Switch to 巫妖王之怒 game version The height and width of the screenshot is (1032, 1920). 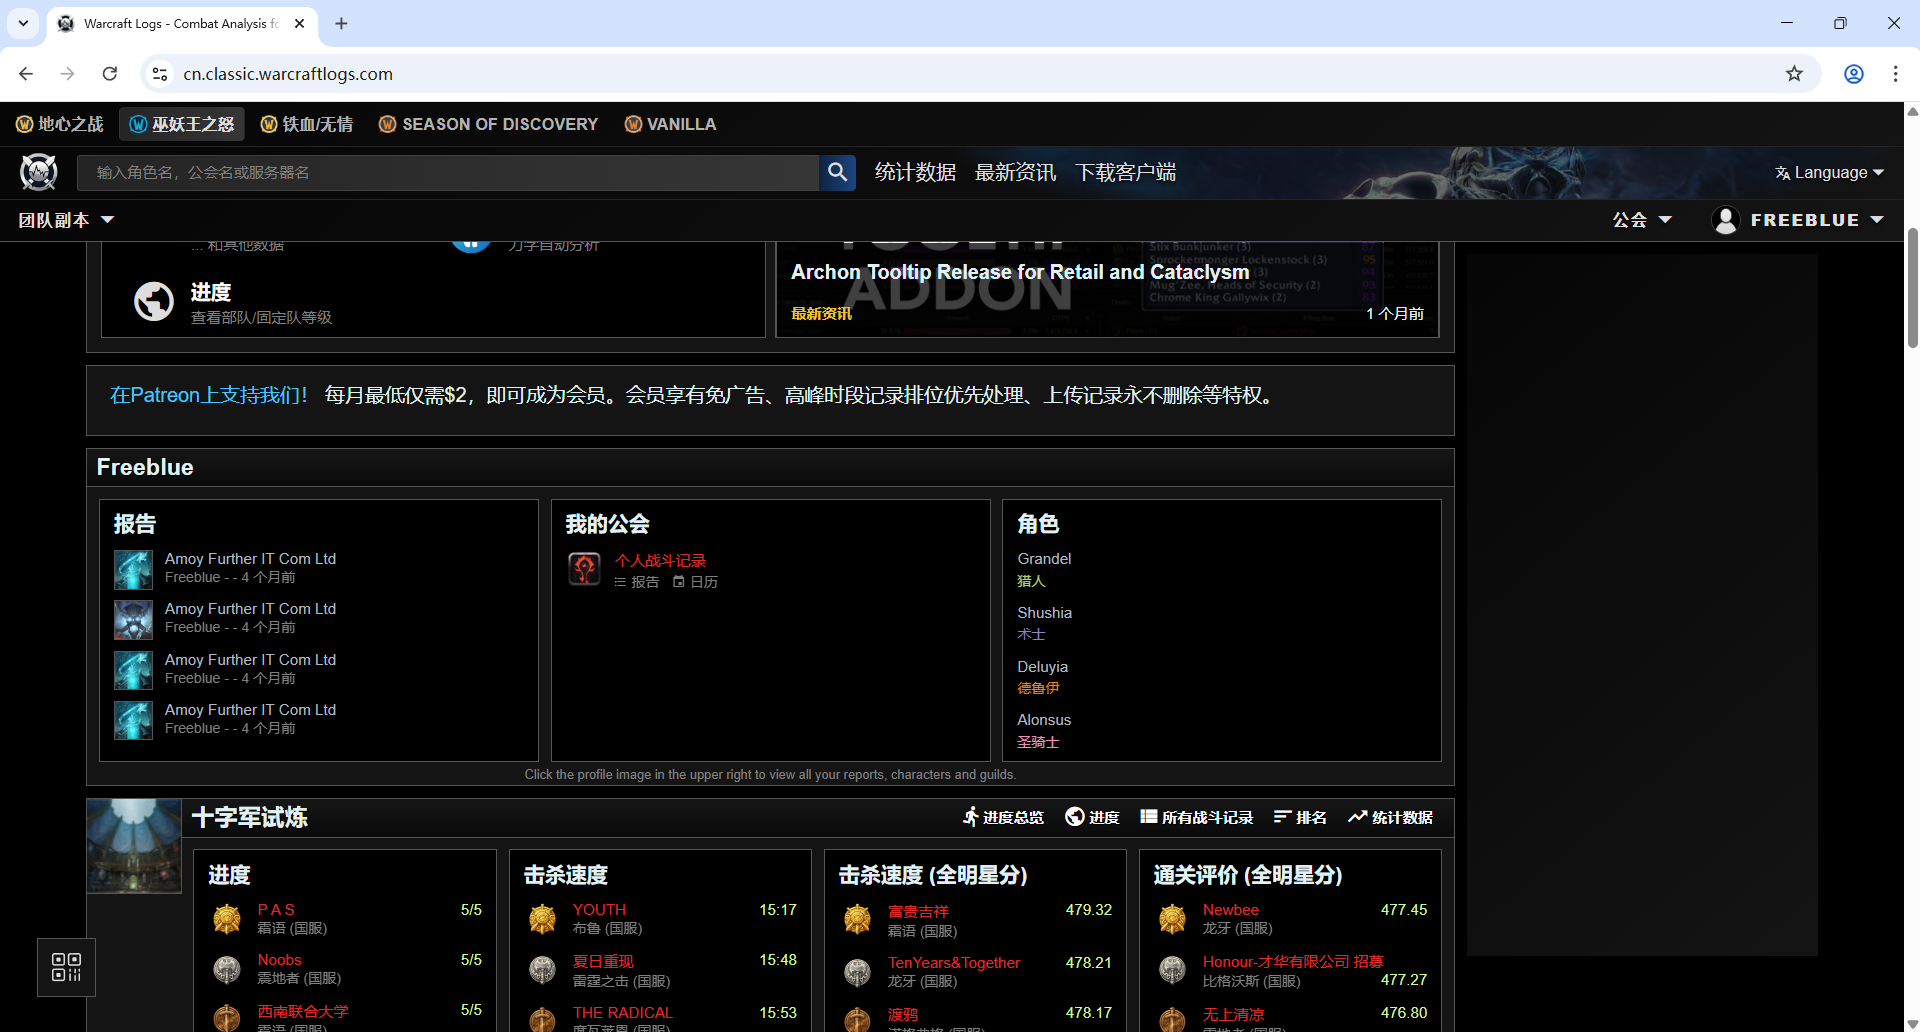(182, 124)
